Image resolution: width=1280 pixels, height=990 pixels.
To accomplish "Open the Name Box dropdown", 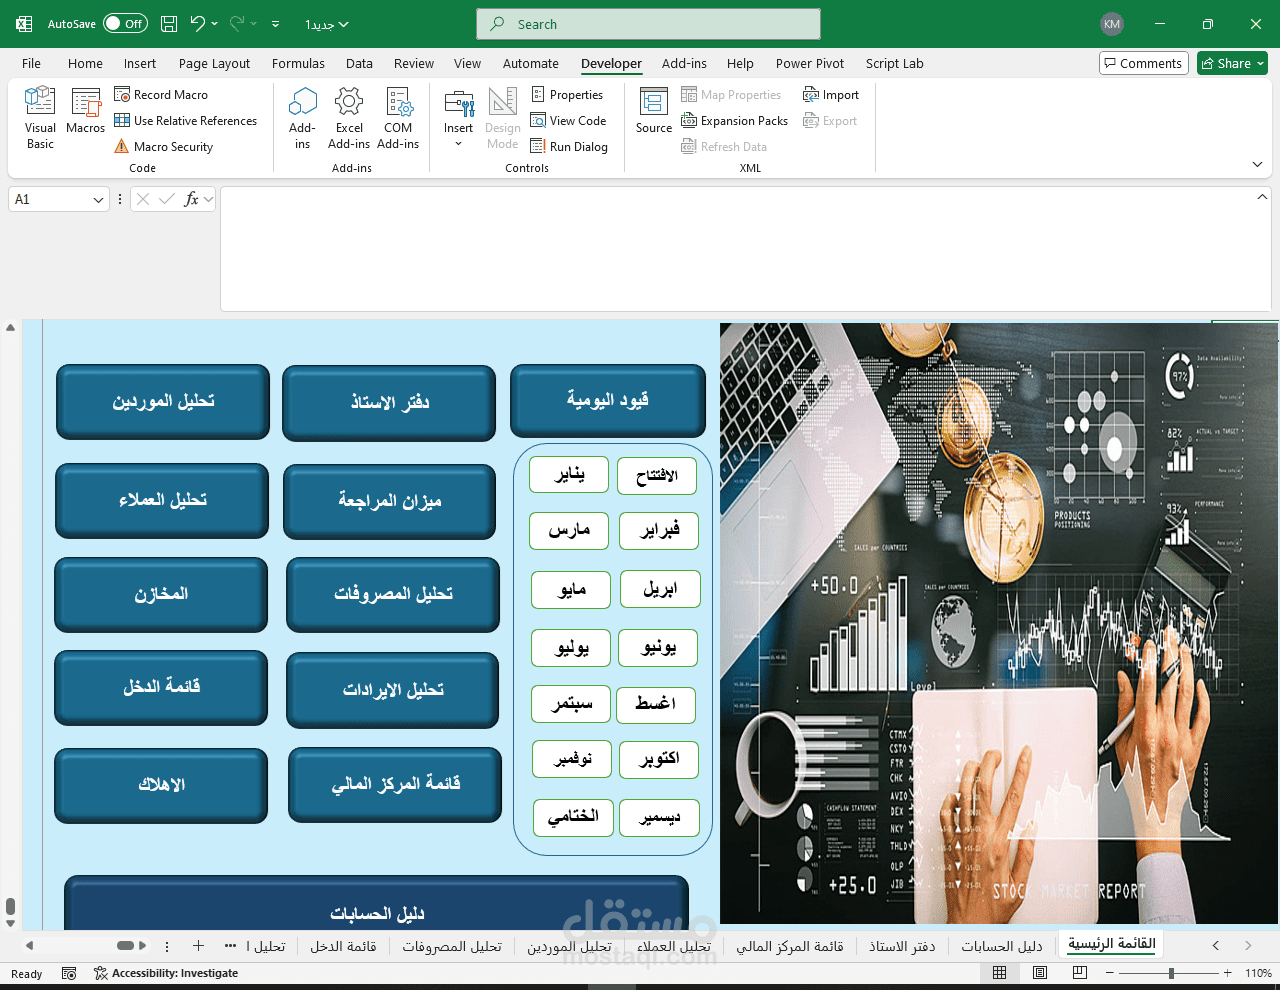I will (x=98, y=200).
